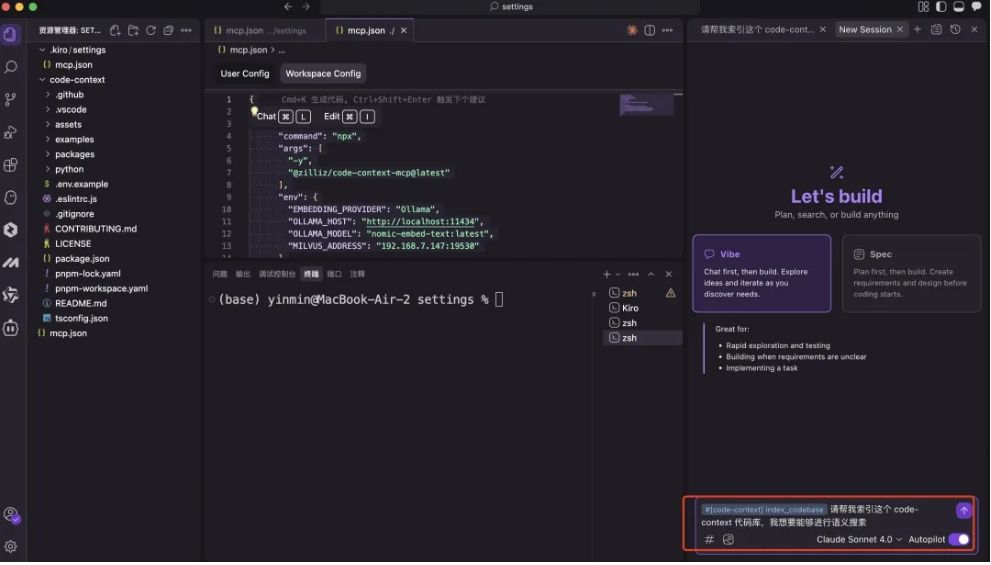
Task: Add context with the # icon in chat
Action: pos(709,540)
